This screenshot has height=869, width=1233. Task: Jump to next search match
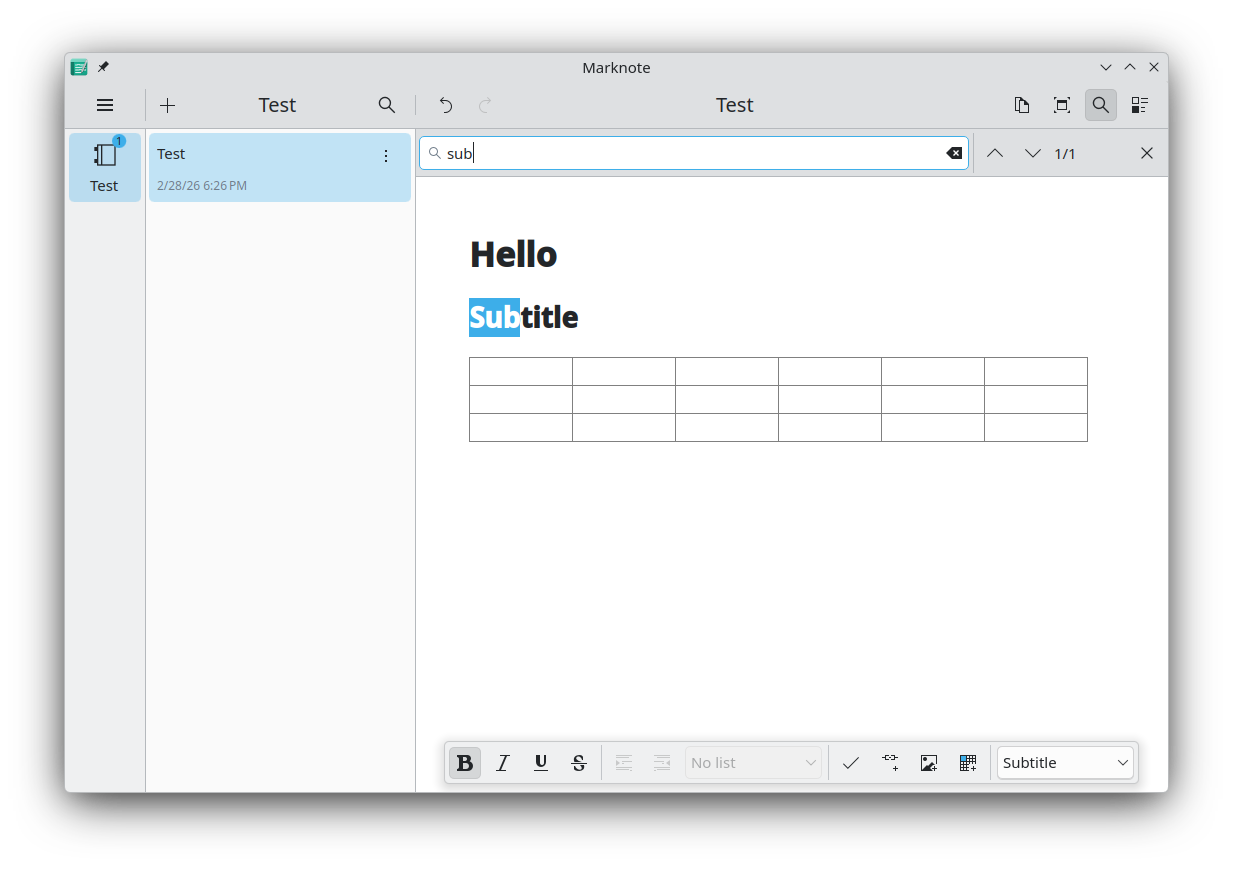point(1033,153)
